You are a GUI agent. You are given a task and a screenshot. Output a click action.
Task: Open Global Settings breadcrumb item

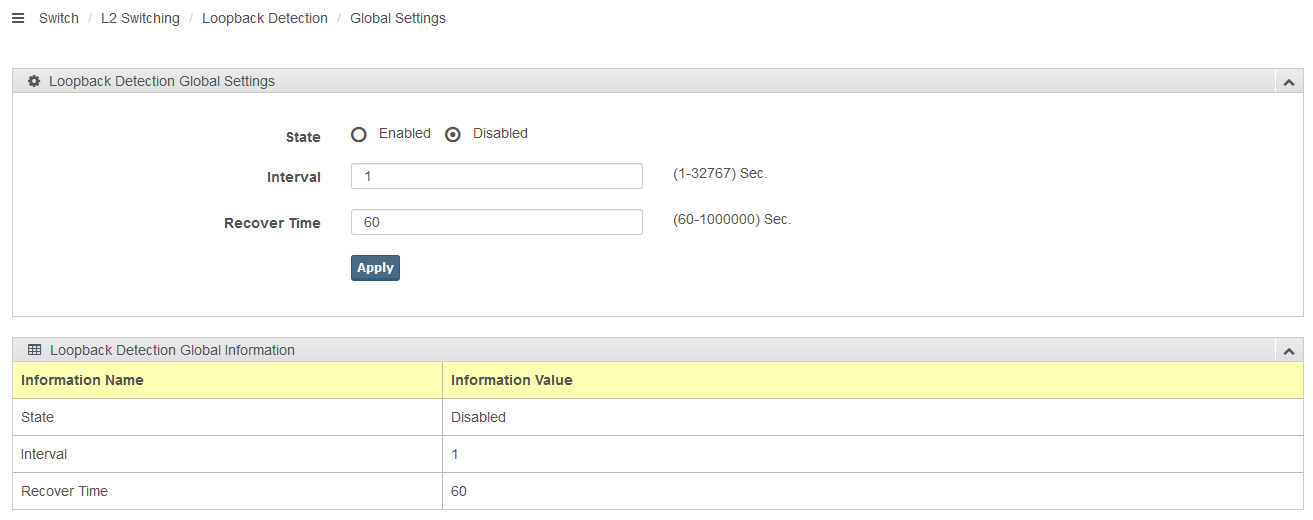click(x=398, y=18)
